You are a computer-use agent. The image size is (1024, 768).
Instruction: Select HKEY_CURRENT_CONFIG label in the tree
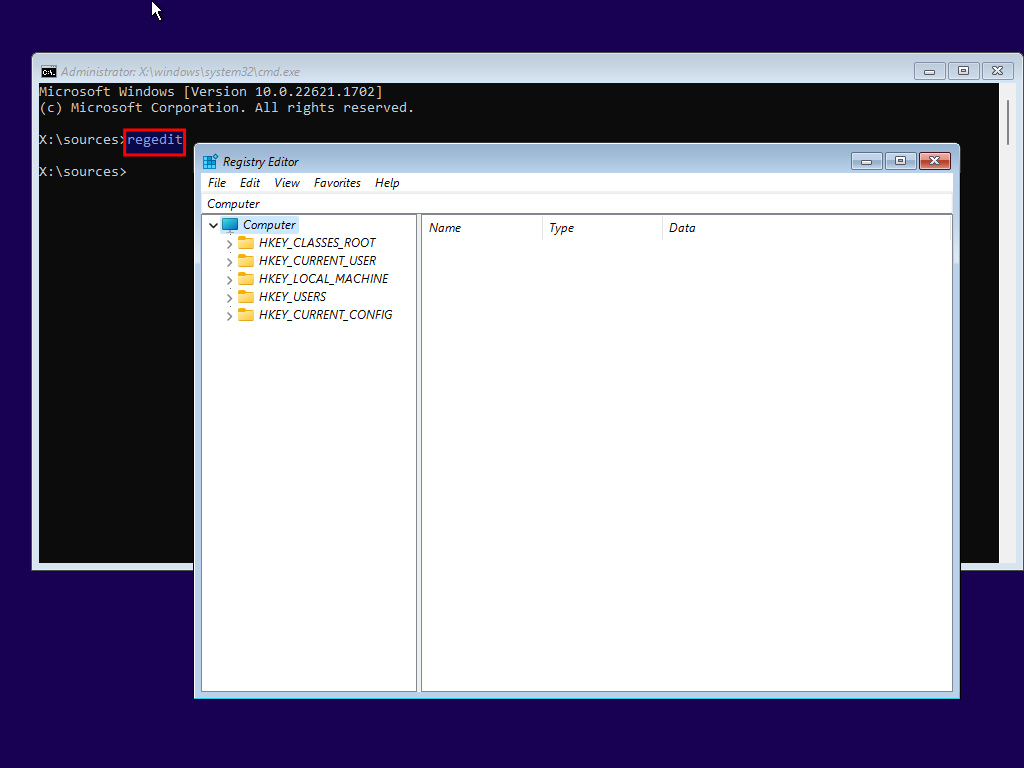(x=325, y=315)
